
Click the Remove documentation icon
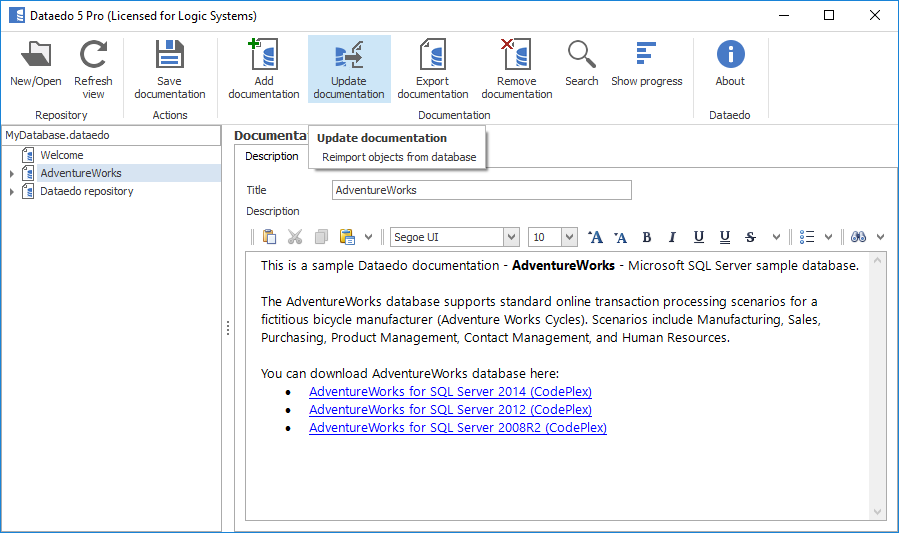(x=516, y=56)
